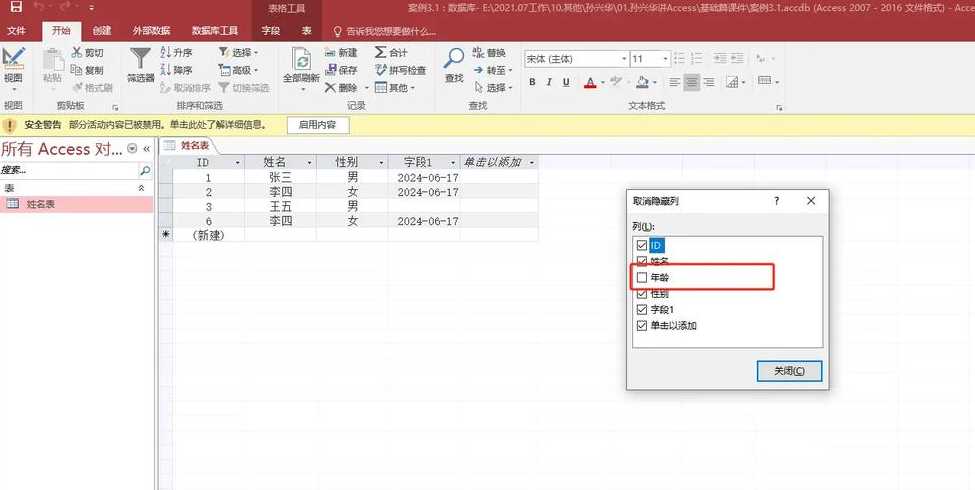Open the 筛选器 funnel filter
Screen dimensions: 975x490
coord(141,65)
